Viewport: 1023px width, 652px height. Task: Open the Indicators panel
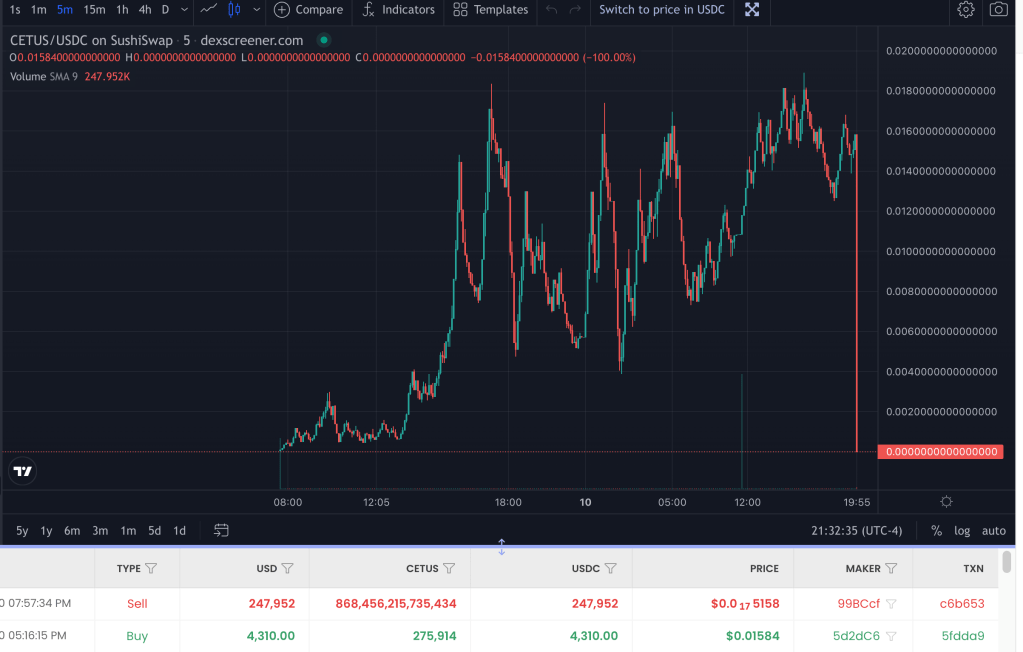397,10
